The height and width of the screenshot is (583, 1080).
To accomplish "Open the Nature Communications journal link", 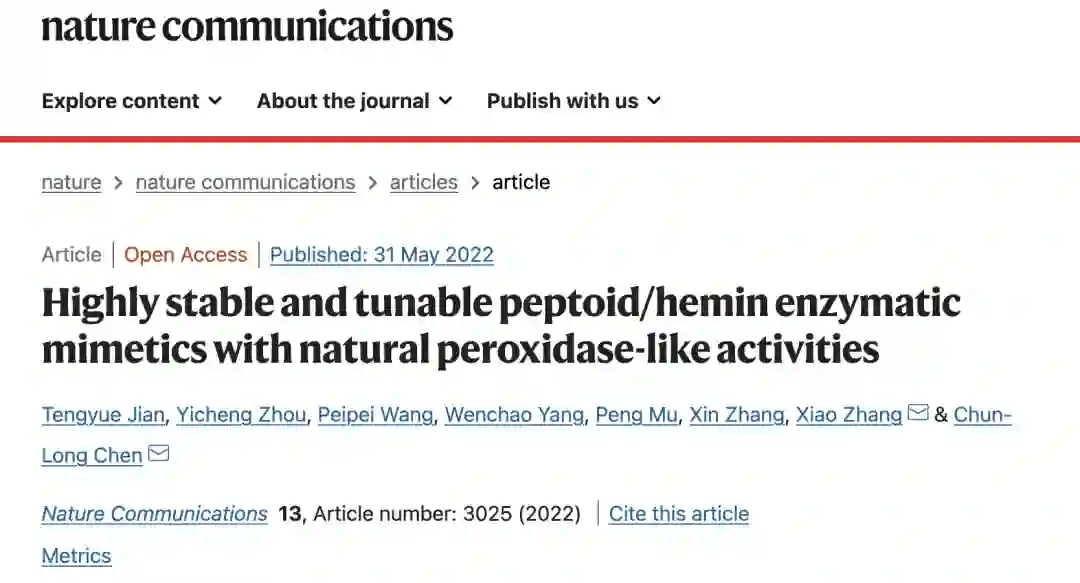I will pyautogui.click(x=154, y=514).
